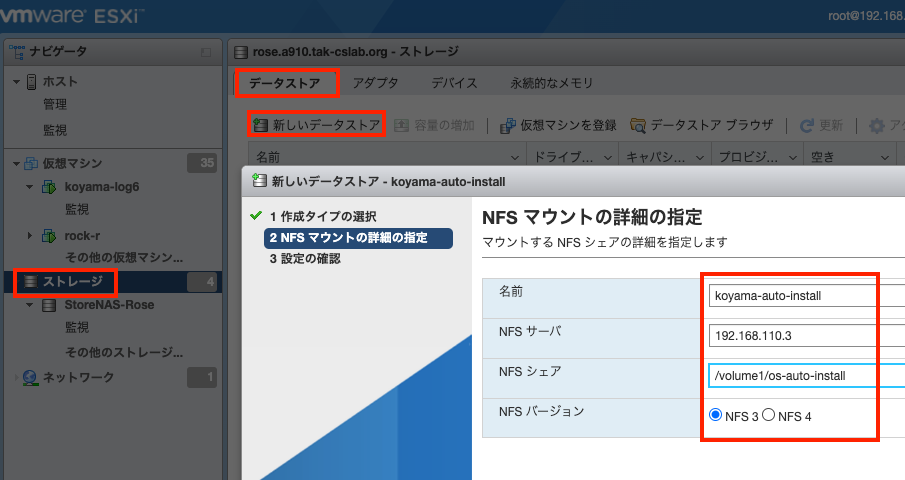Click the StoreNAS-Rose datastore icon
The height and width of the screenshot is (480, 905).
(x=49, y=305)
